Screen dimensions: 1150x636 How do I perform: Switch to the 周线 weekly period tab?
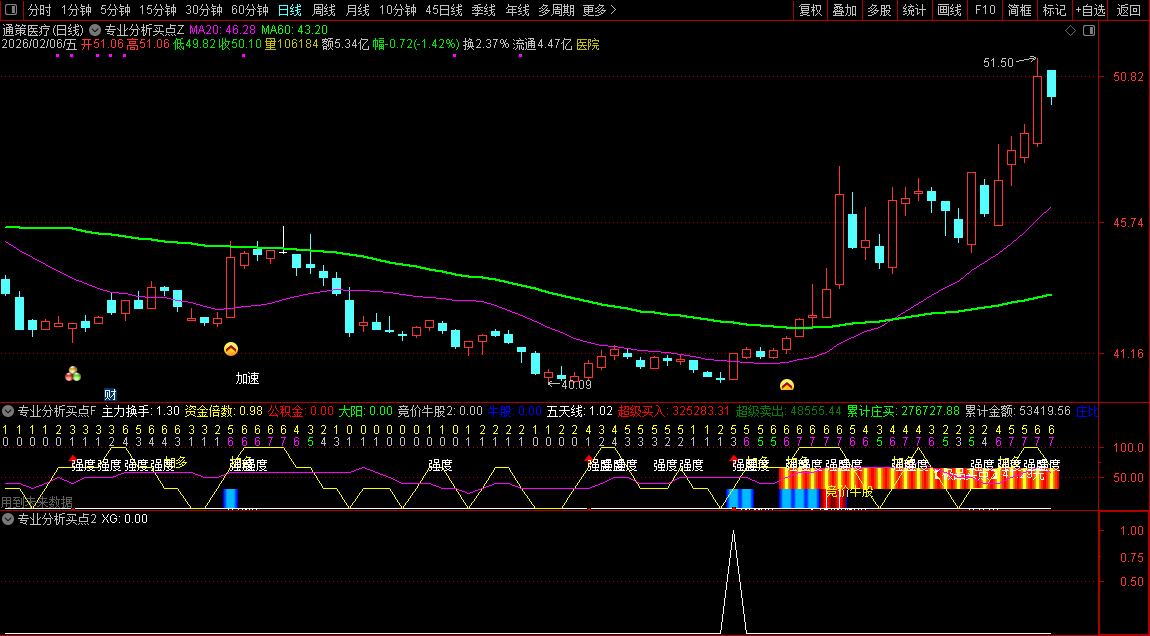click(x=323, y=10)
